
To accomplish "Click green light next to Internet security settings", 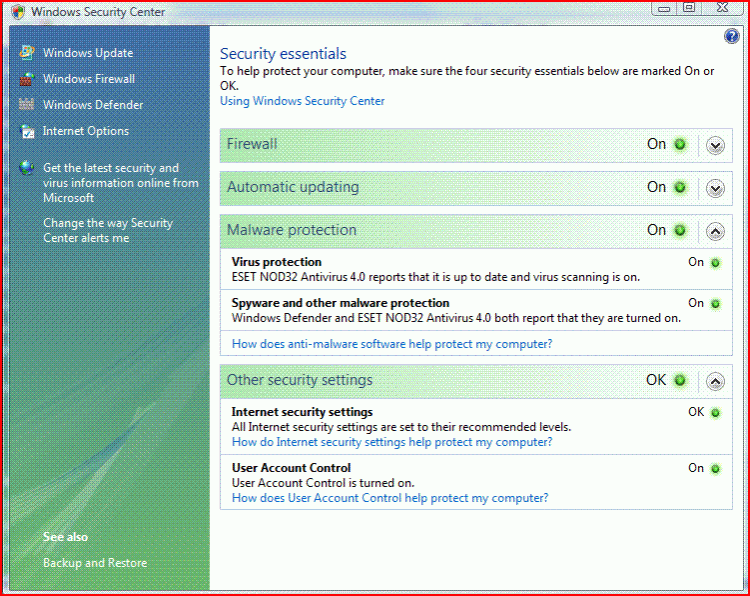I will click(x=715, y=413).
